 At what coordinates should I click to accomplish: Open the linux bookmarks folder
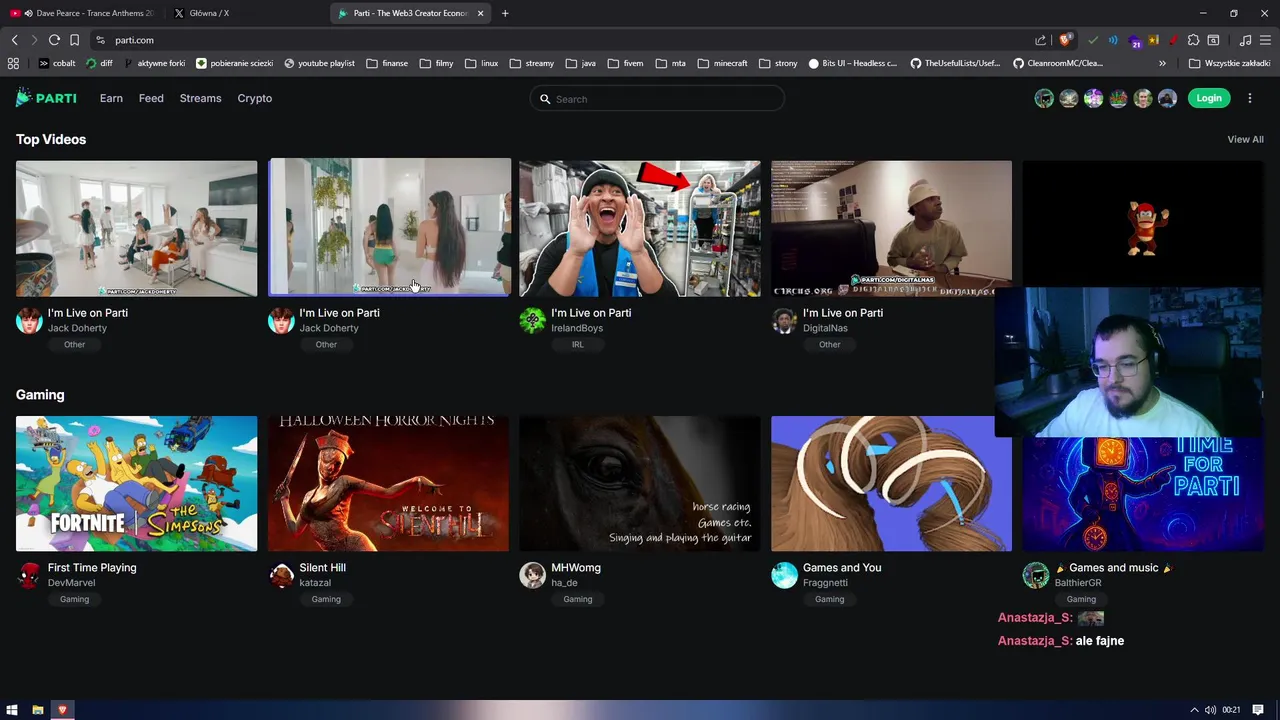click(481, 63)
